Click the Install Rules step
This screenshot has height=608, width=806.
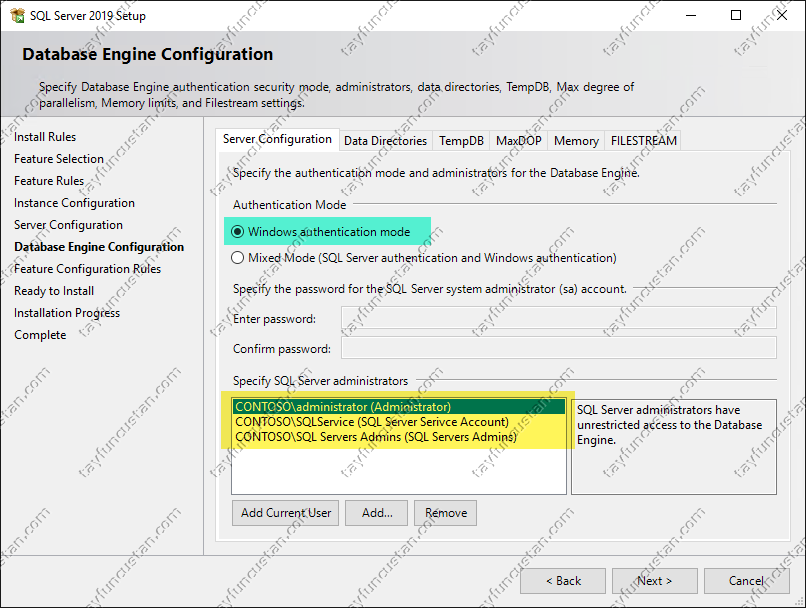(x=45, y=137)
